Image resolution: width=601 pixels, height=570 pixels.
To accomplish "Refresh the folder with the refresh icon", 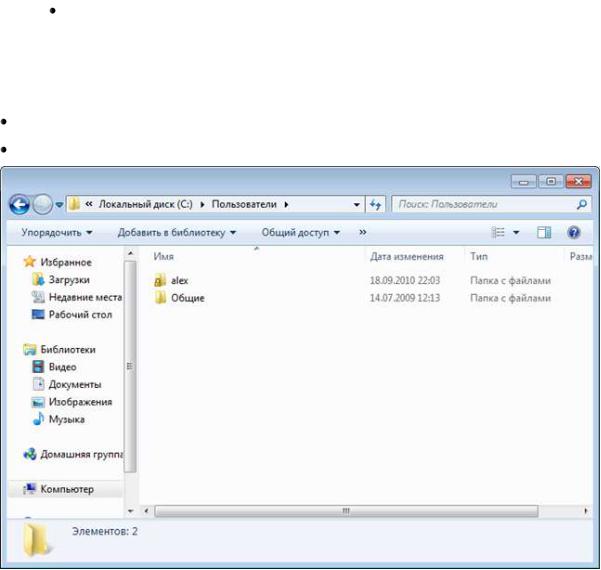I will click(x=376, y=205).
